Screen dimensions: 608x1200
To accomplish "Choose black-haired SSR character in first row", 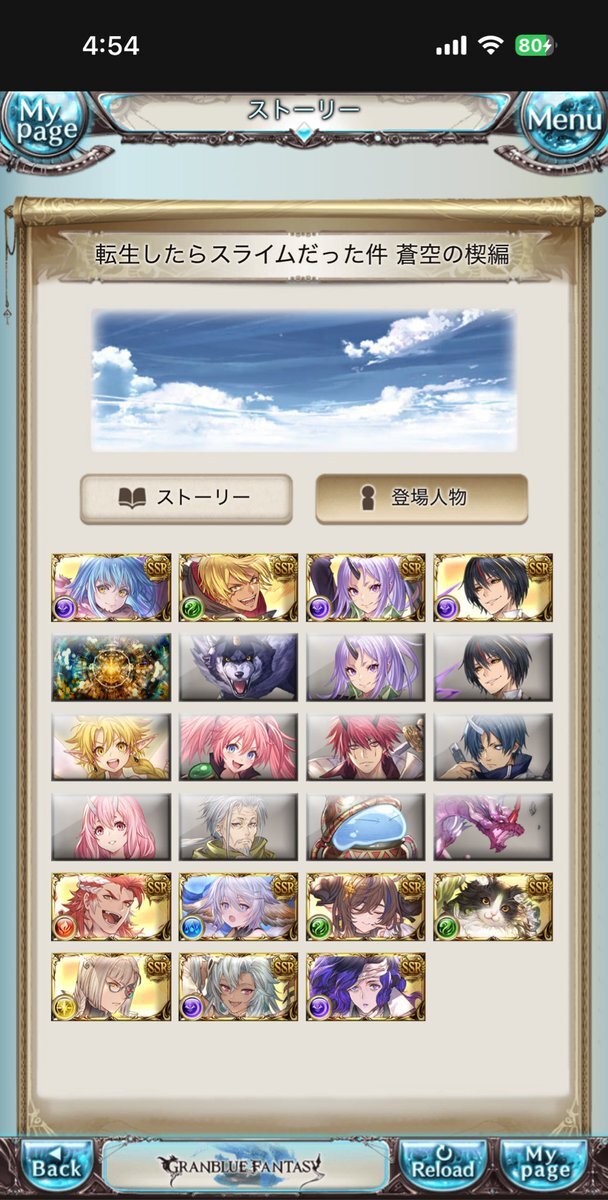I will click(493, 588).
